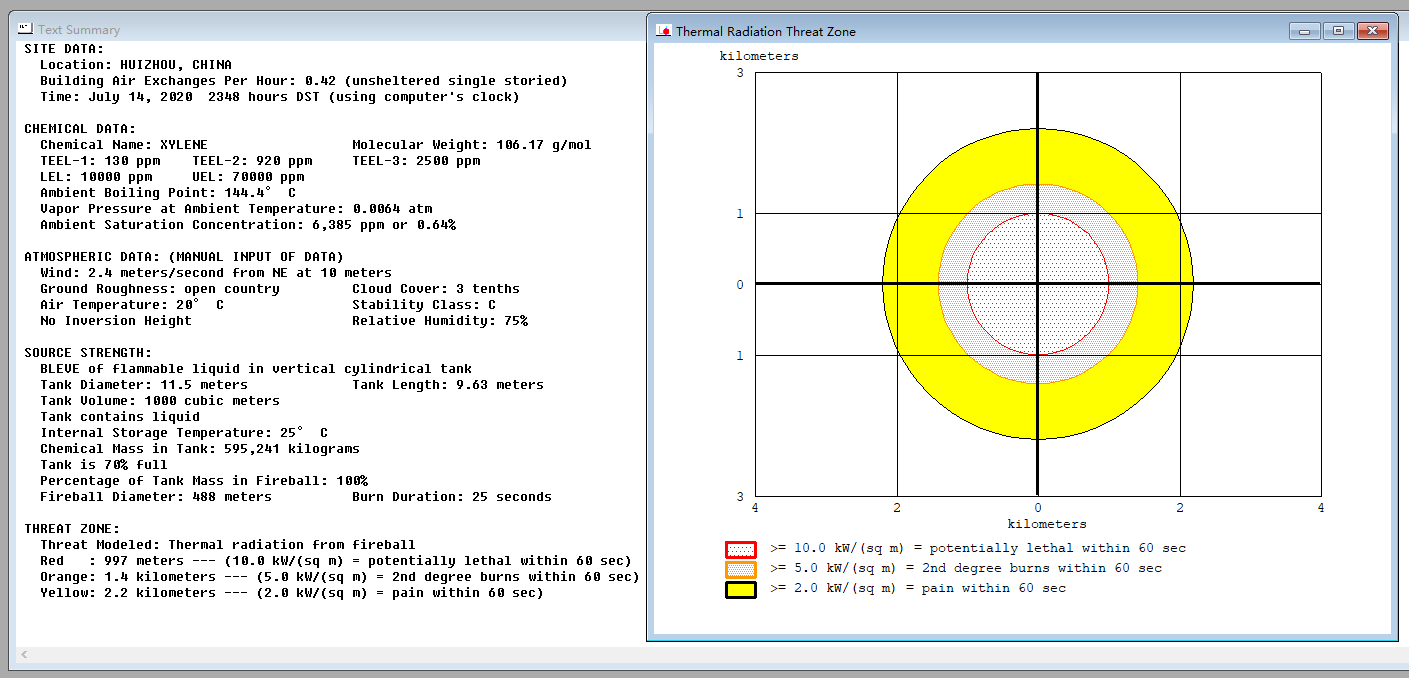Viewport: 1409px width, 678px height.
Task: Click 'TEEL-1: 130 ppm' value
Action: (100, 160)
